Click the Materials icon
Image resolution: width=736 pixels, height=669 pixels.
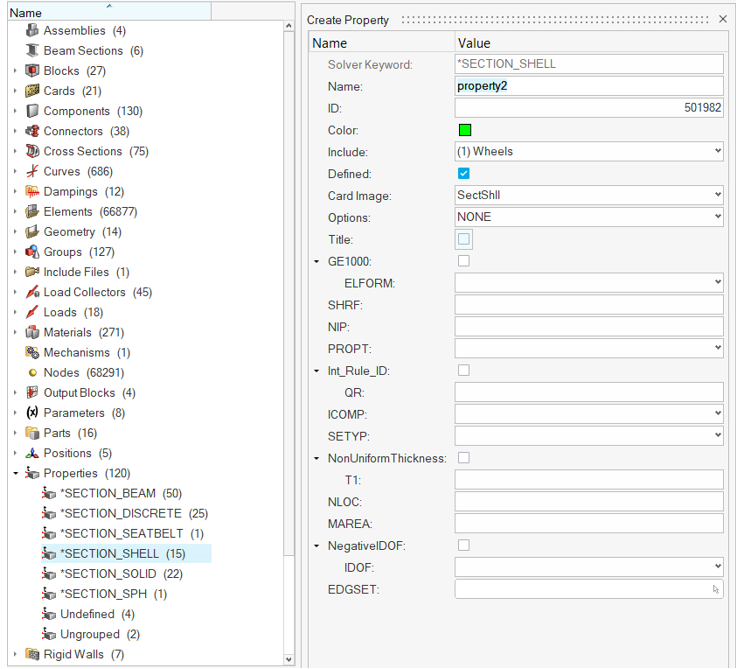tap(32, 332)
